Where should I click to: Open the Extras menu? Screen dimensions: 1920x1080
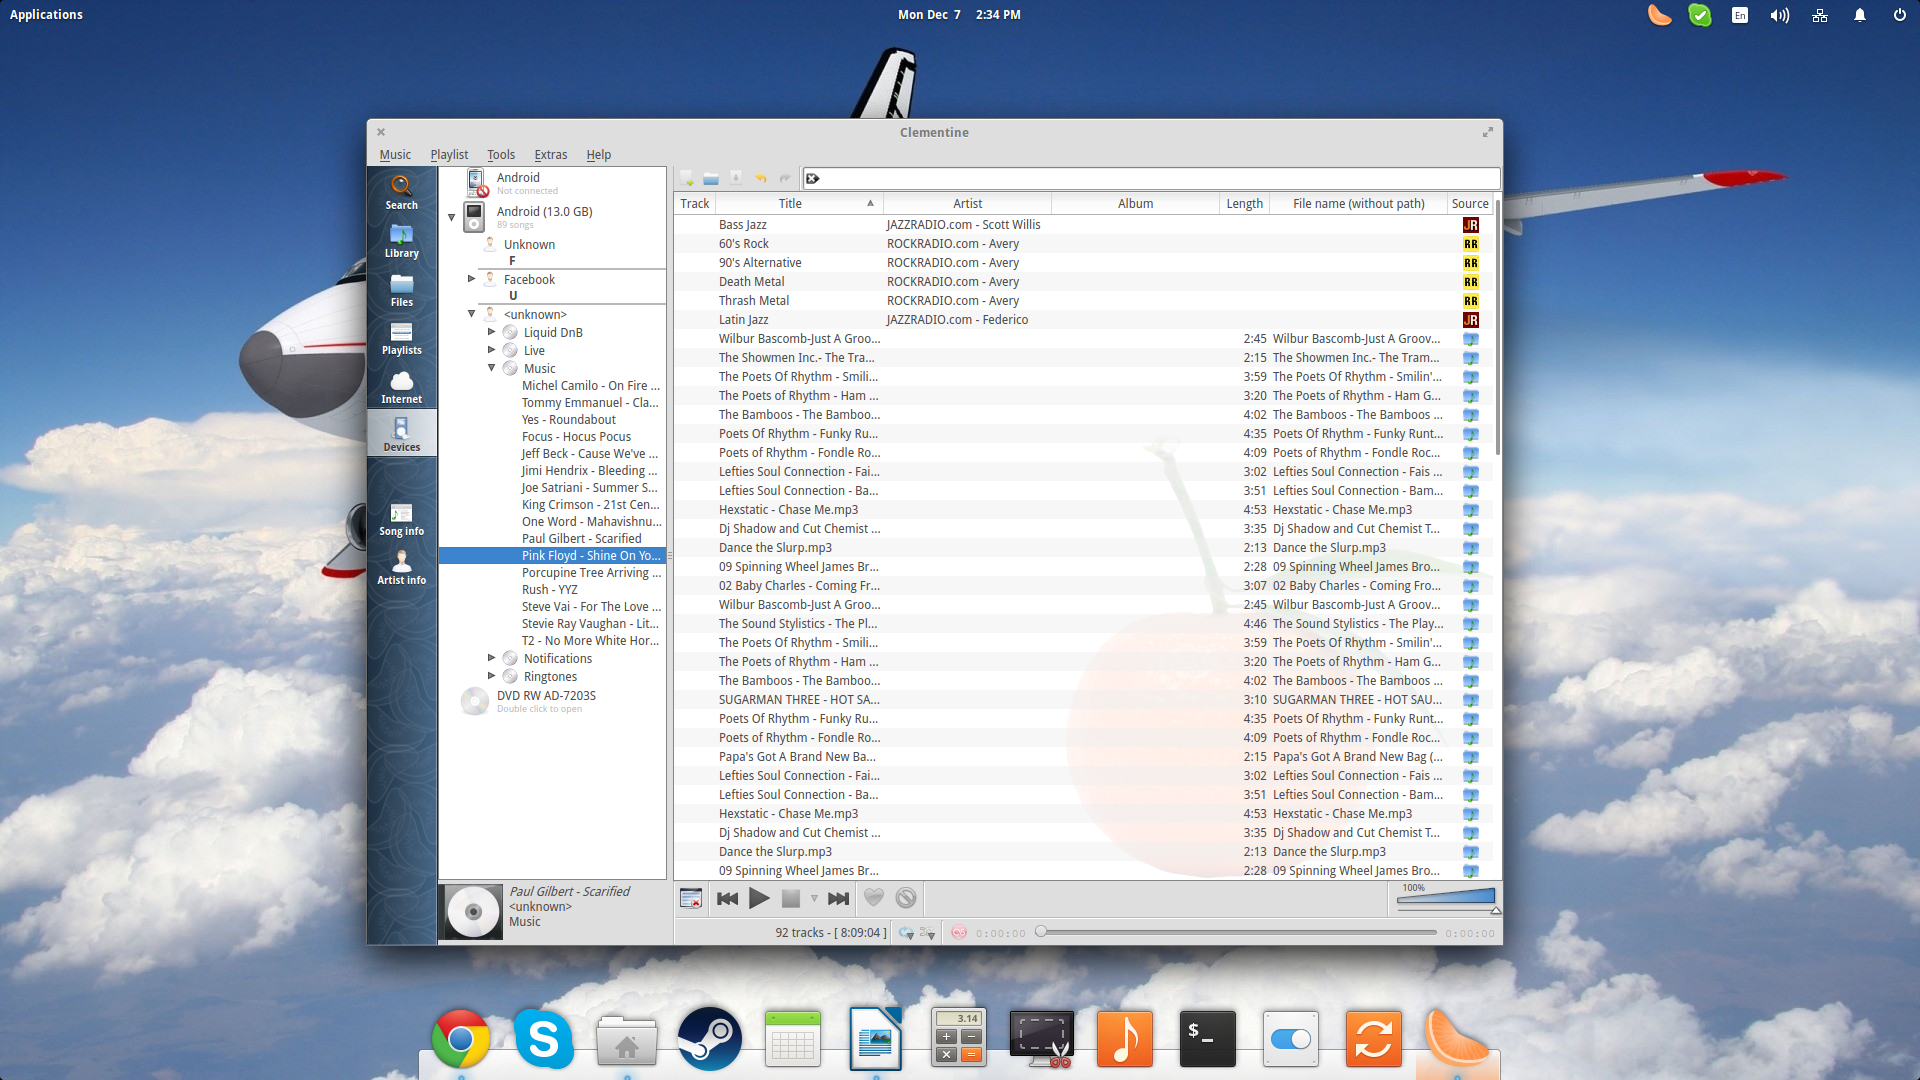pyautogui.click(x=550, y=155)
